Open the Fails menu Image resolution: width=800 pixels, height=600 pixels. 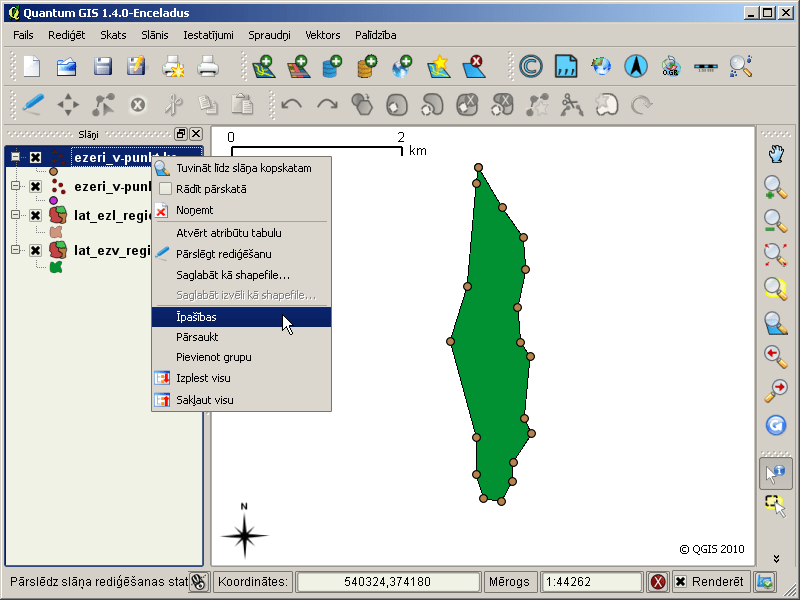point(23,35)
